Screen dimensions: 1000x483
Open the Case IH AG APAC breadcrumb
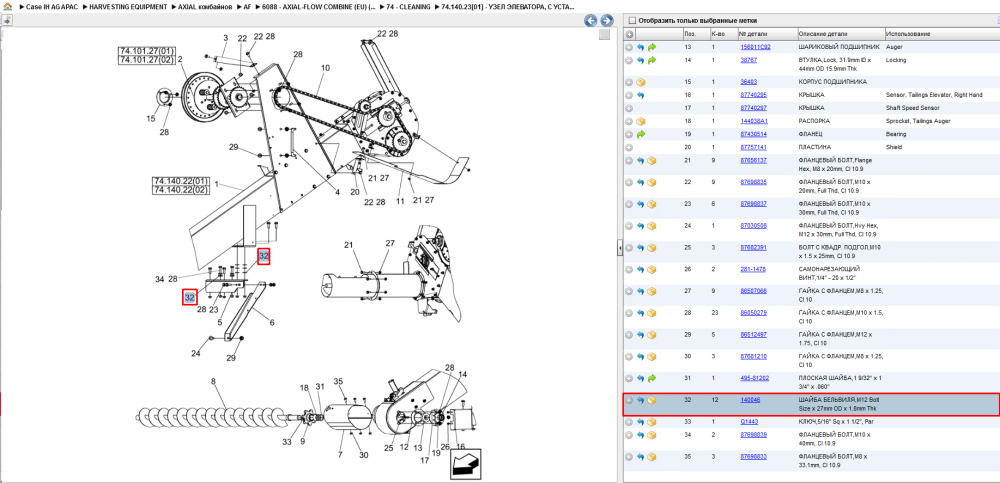pos(50,6)
